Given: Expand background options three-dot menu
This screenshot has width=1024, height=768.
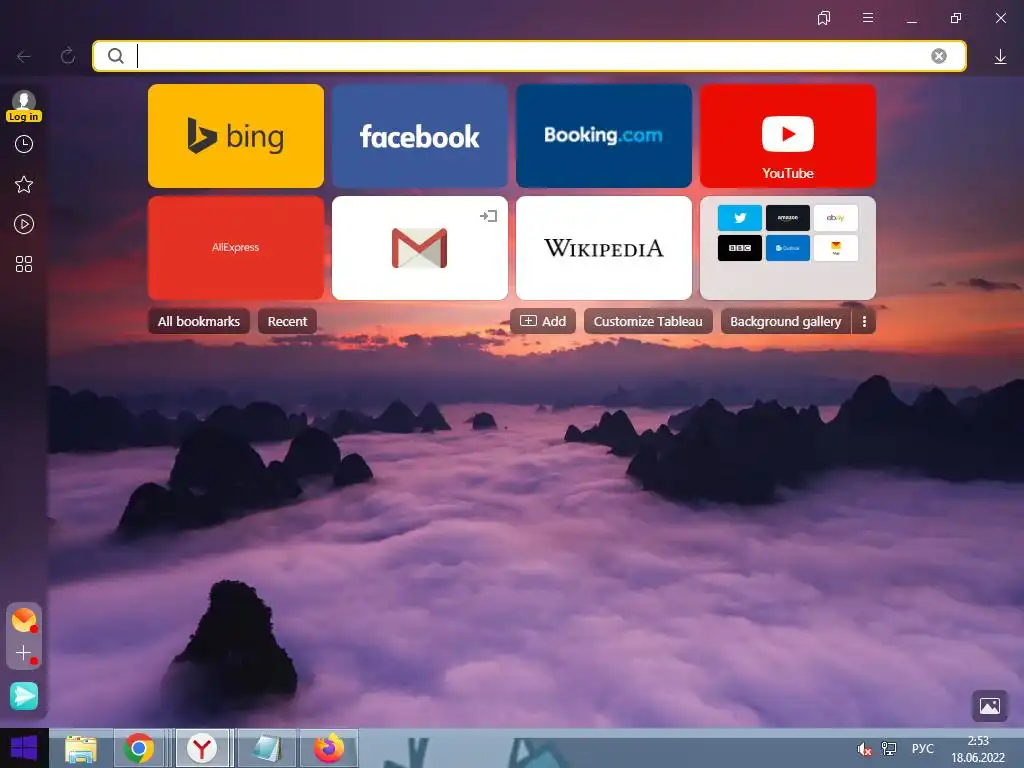Looking at the screenshot, I should tap(864, 321).
